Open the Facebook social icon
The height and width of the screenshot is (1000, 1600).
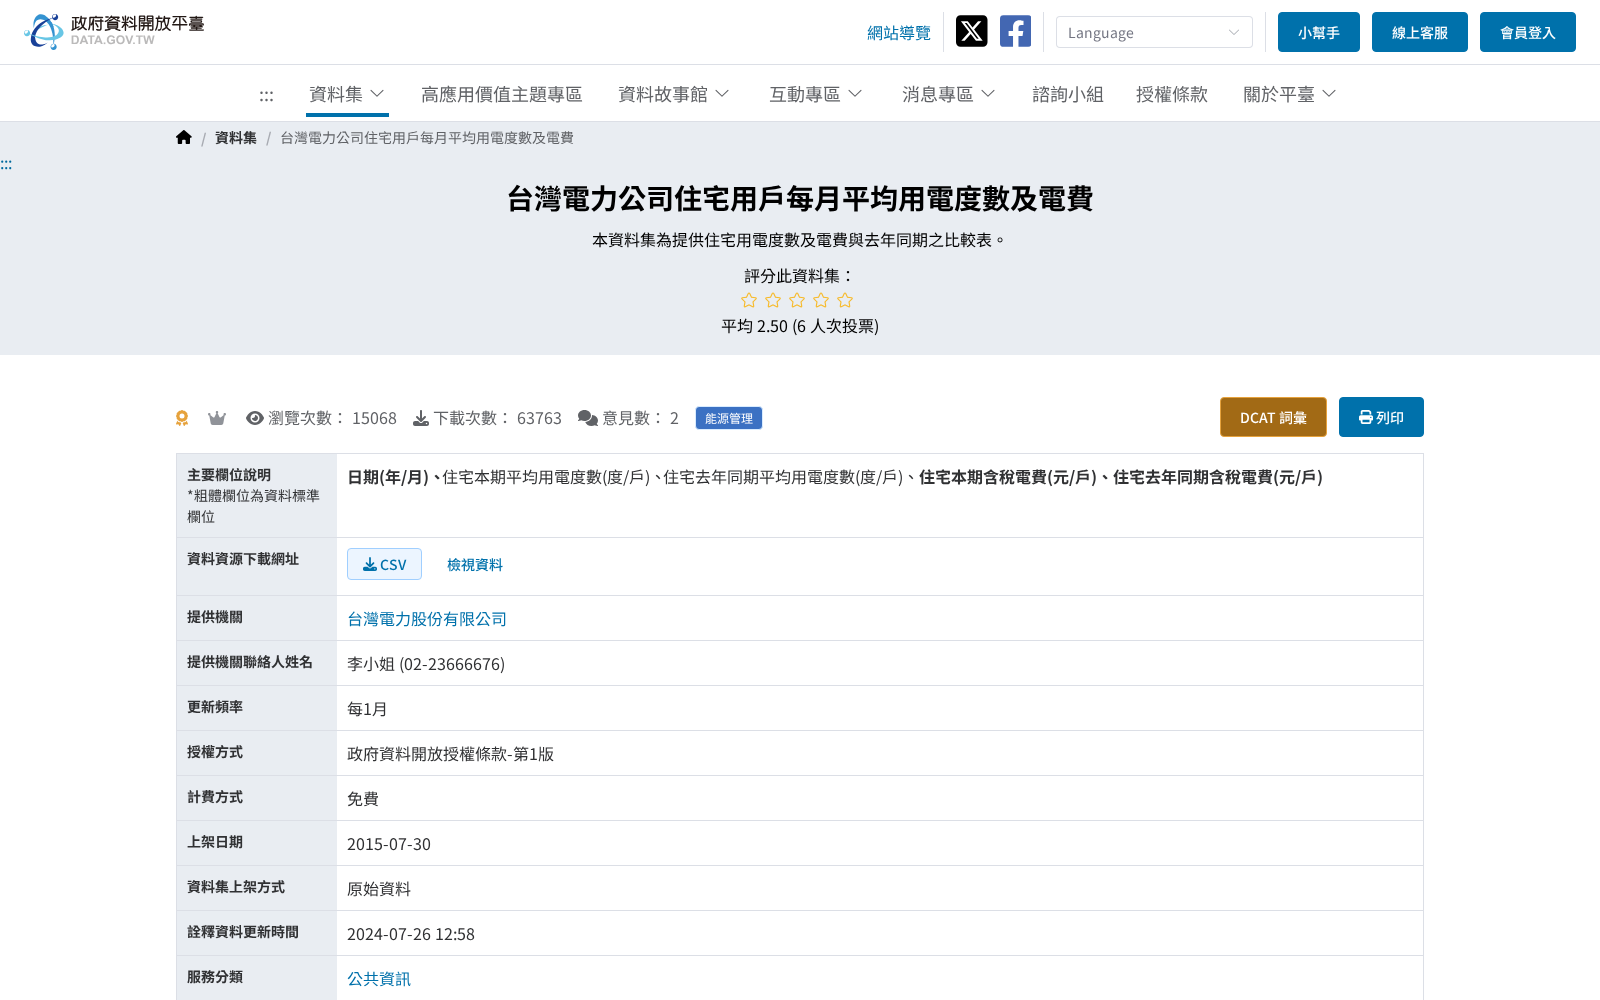pos(1015,31)
